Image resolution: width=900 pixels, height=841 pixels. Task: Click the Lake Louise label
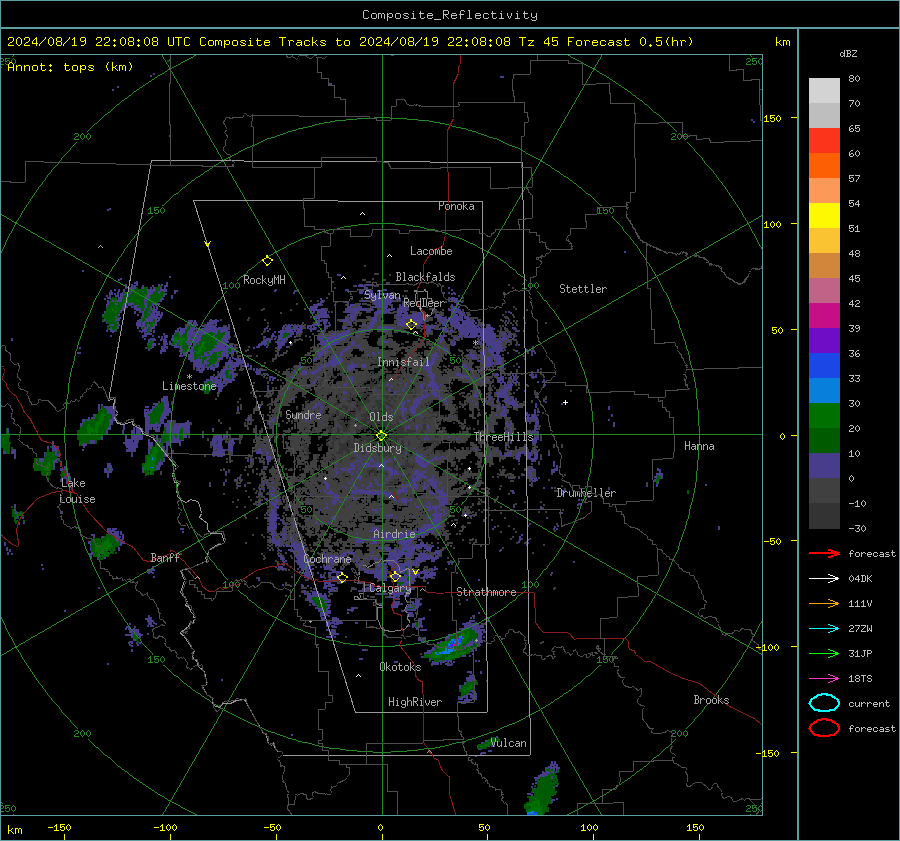pyautogui.click(x=77, y=491)
